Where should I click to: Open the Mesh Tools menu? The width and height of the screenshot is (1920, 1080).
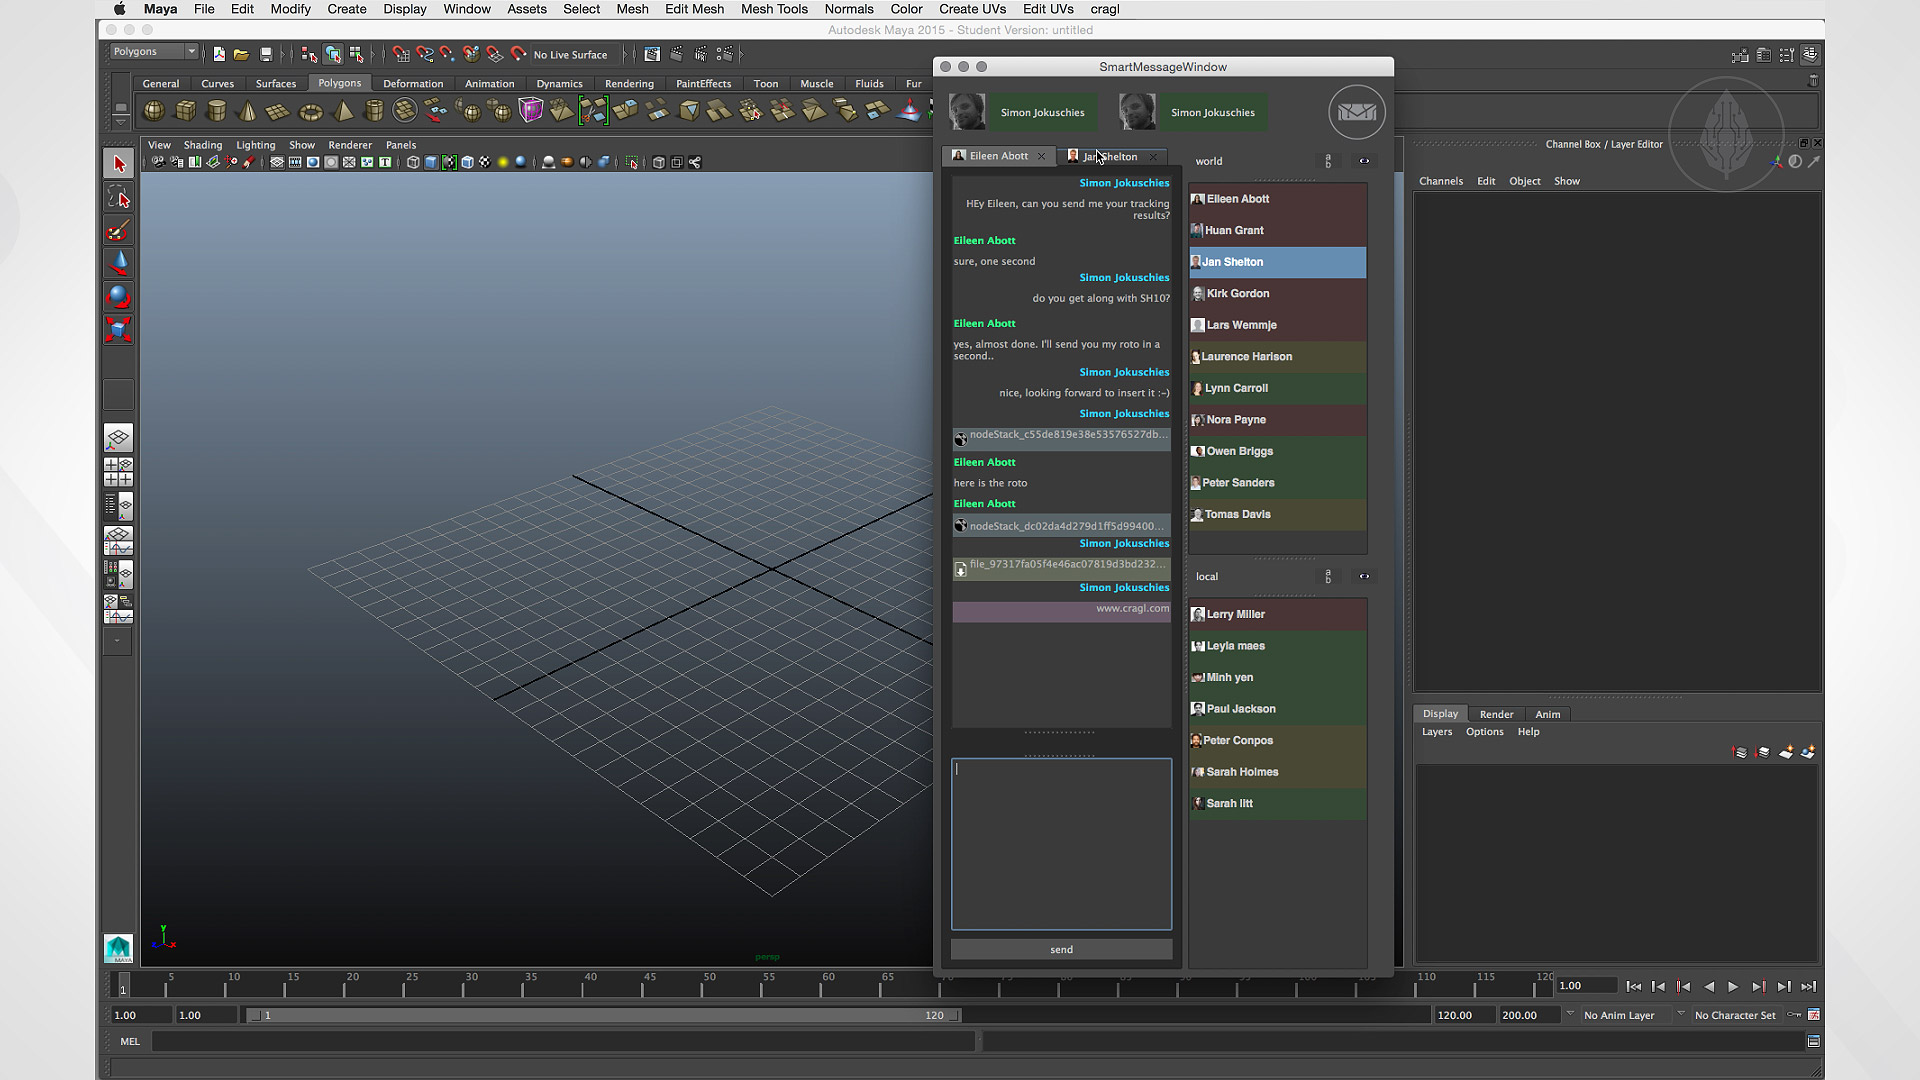click(x=773, y=9)
